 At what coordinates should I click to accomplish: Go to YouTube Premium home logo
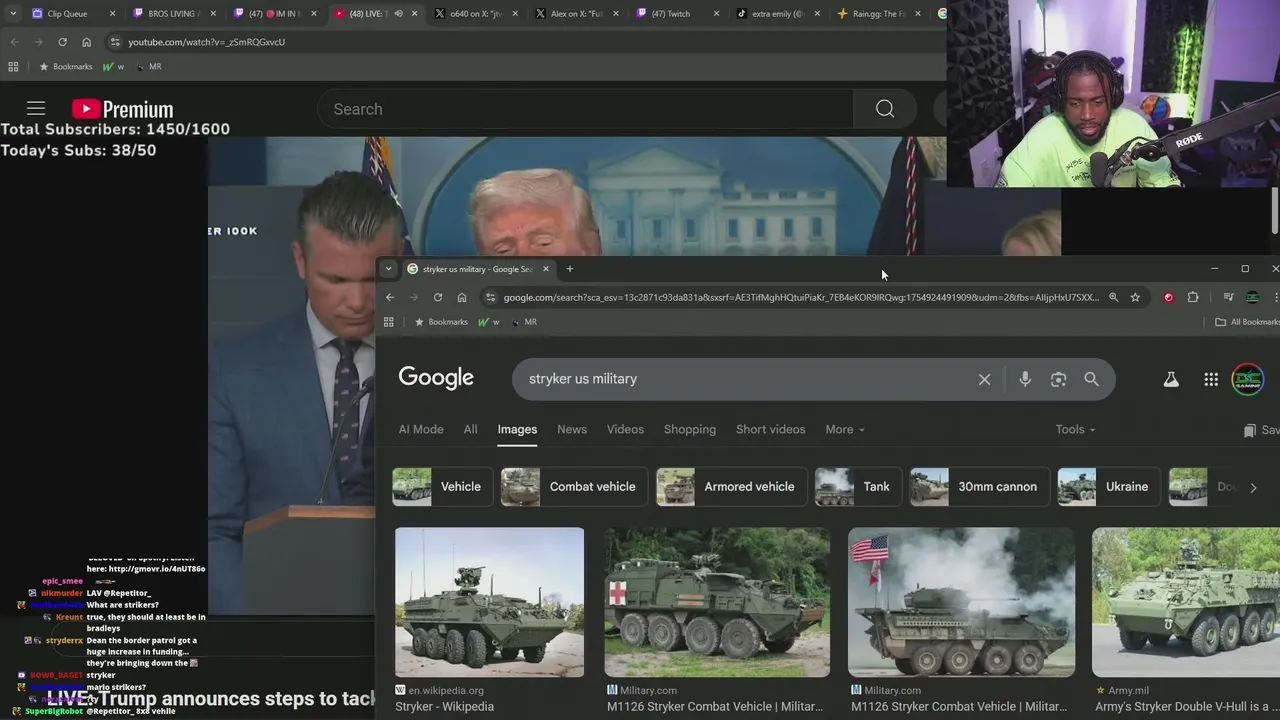pos(122,109)
